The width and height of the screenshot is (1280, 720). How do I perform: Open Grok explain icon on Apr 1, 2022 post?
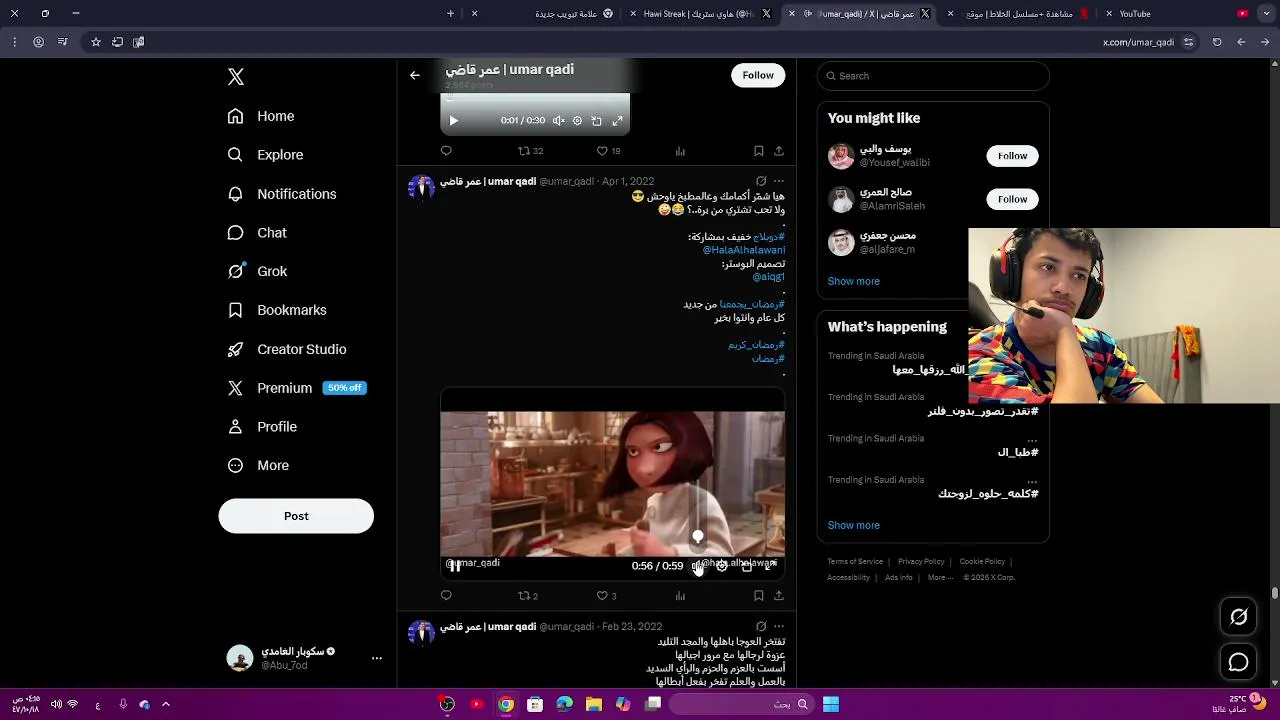pos(761,181)
